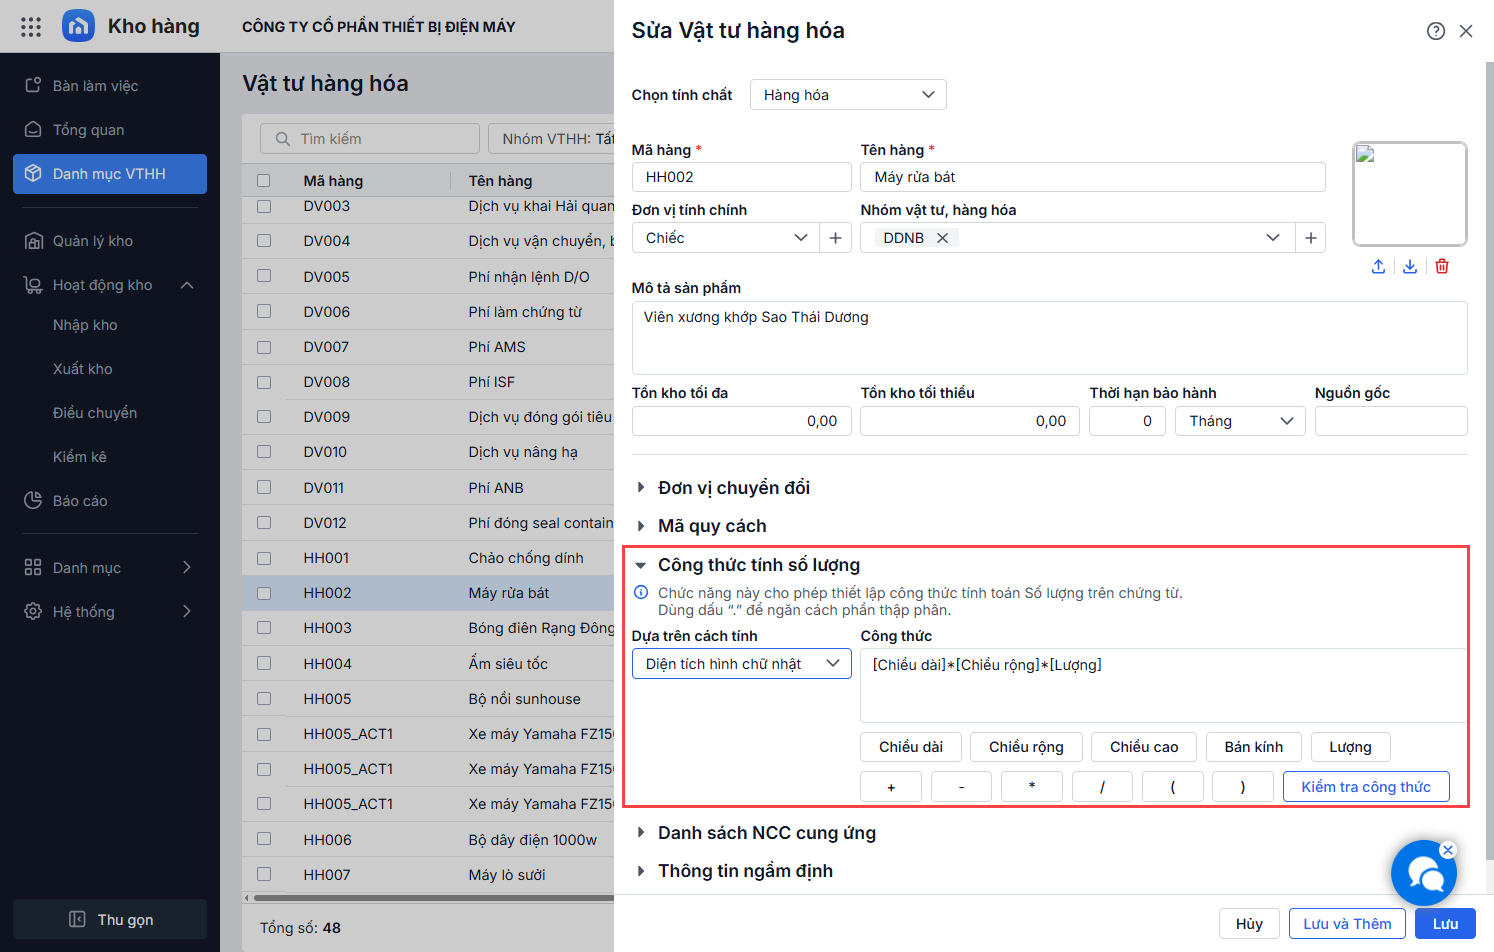Screen dimensions: 1494x952
Task: Open Dựa trên cách tính dropdown
Action: [741, 664]
